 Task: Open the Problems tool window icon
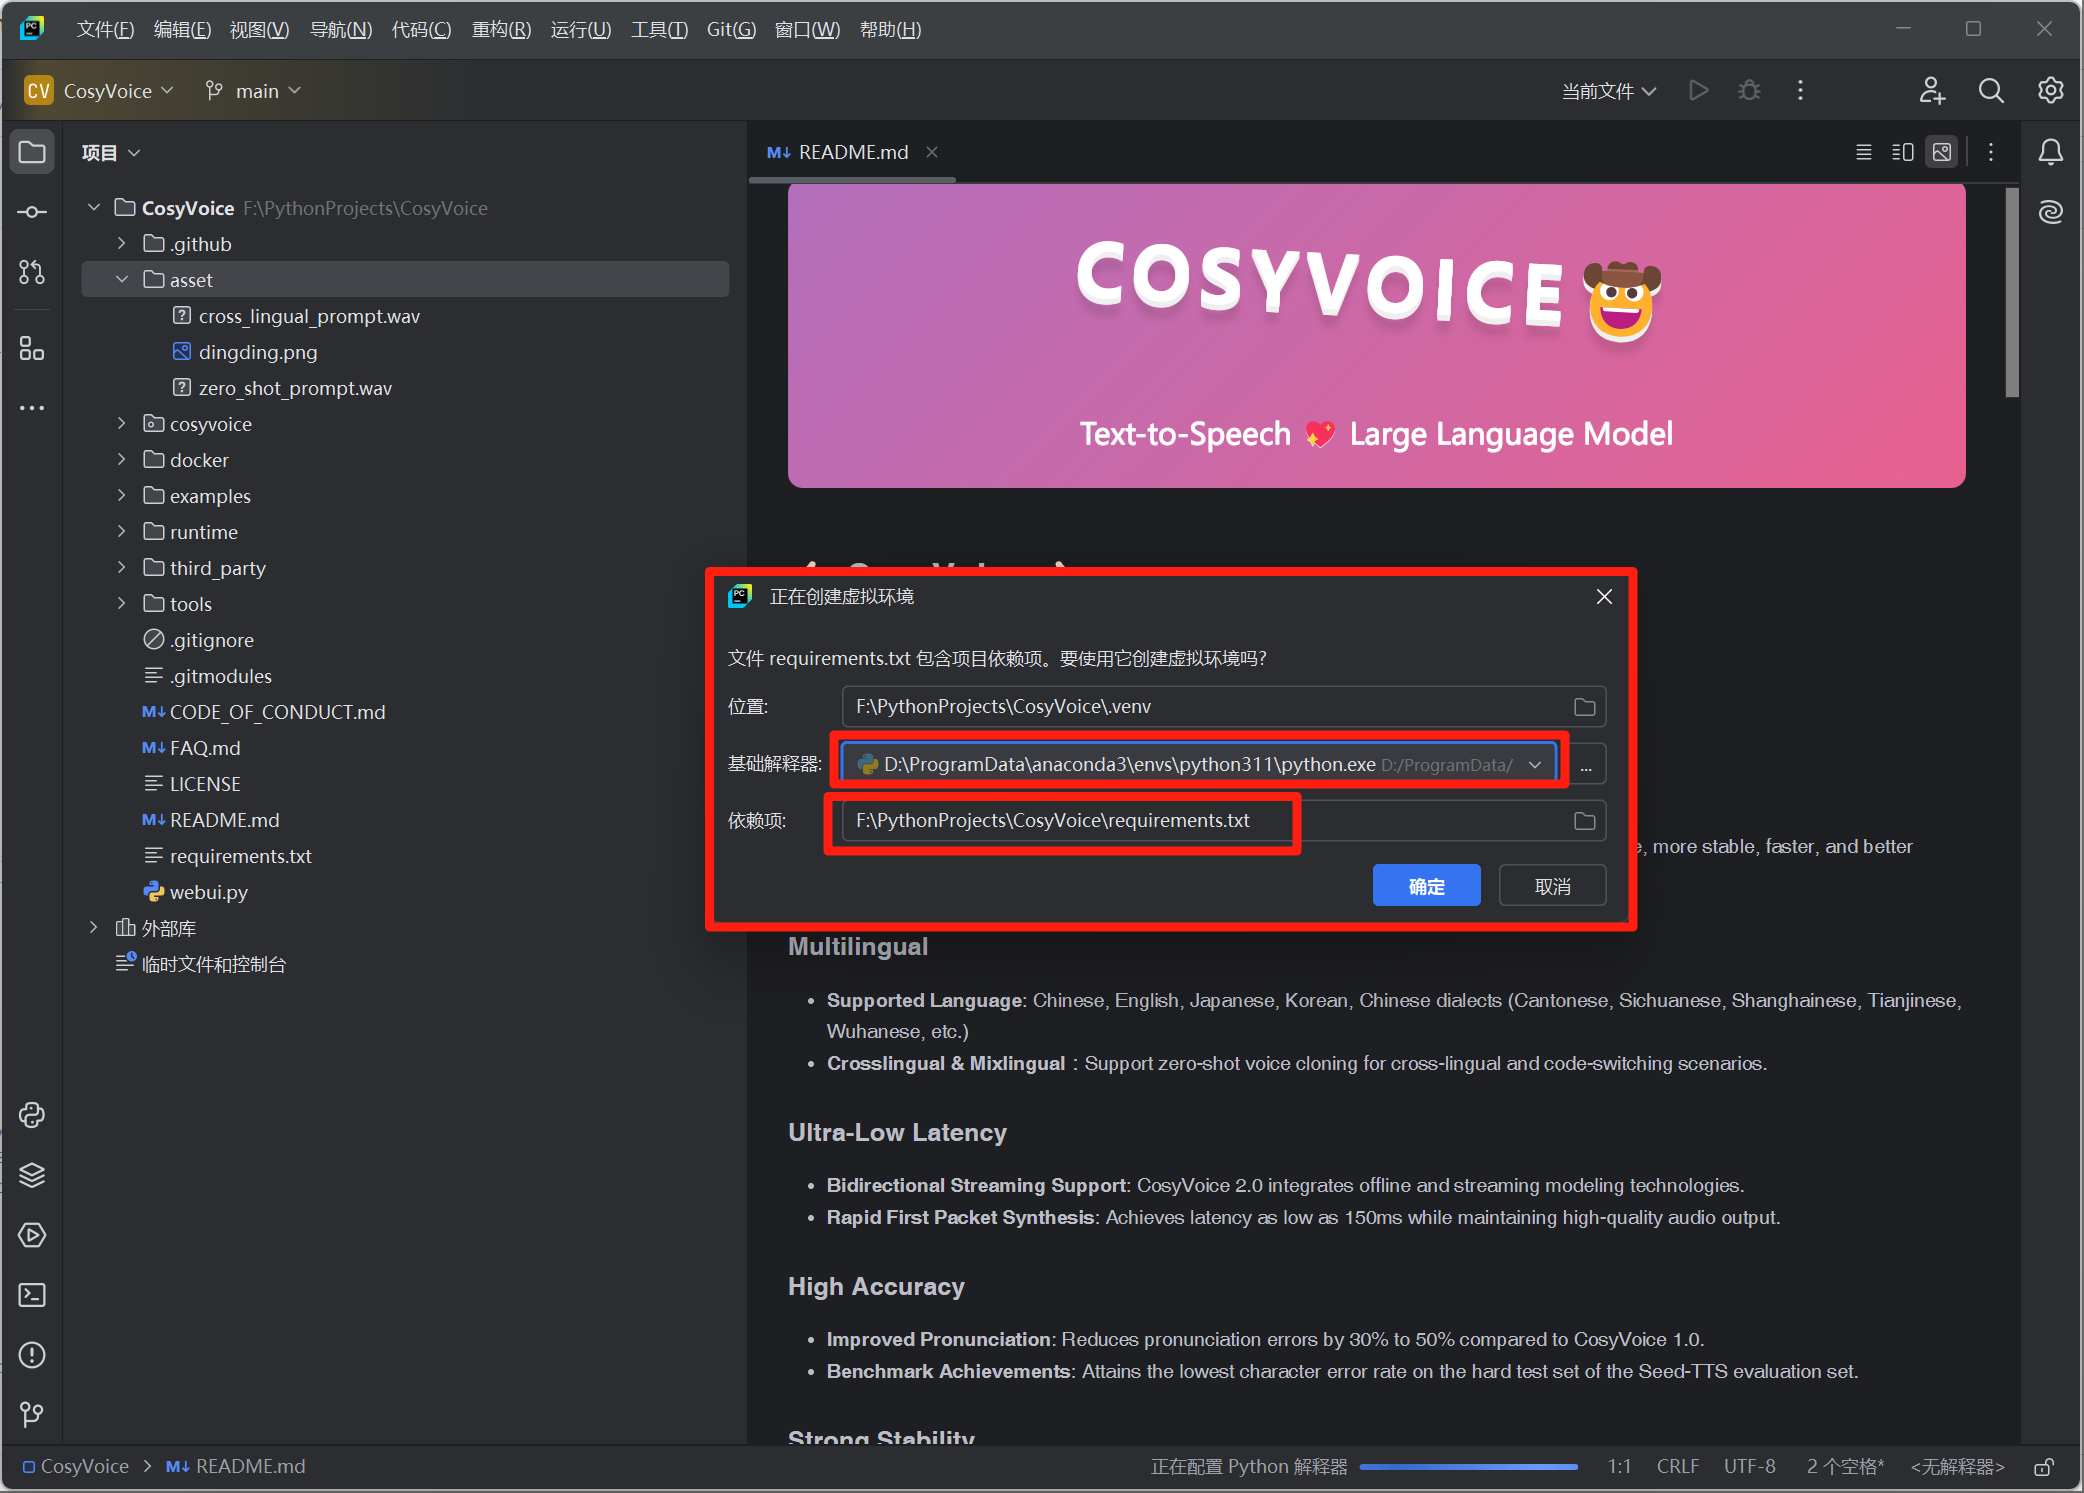[32, 1355]
